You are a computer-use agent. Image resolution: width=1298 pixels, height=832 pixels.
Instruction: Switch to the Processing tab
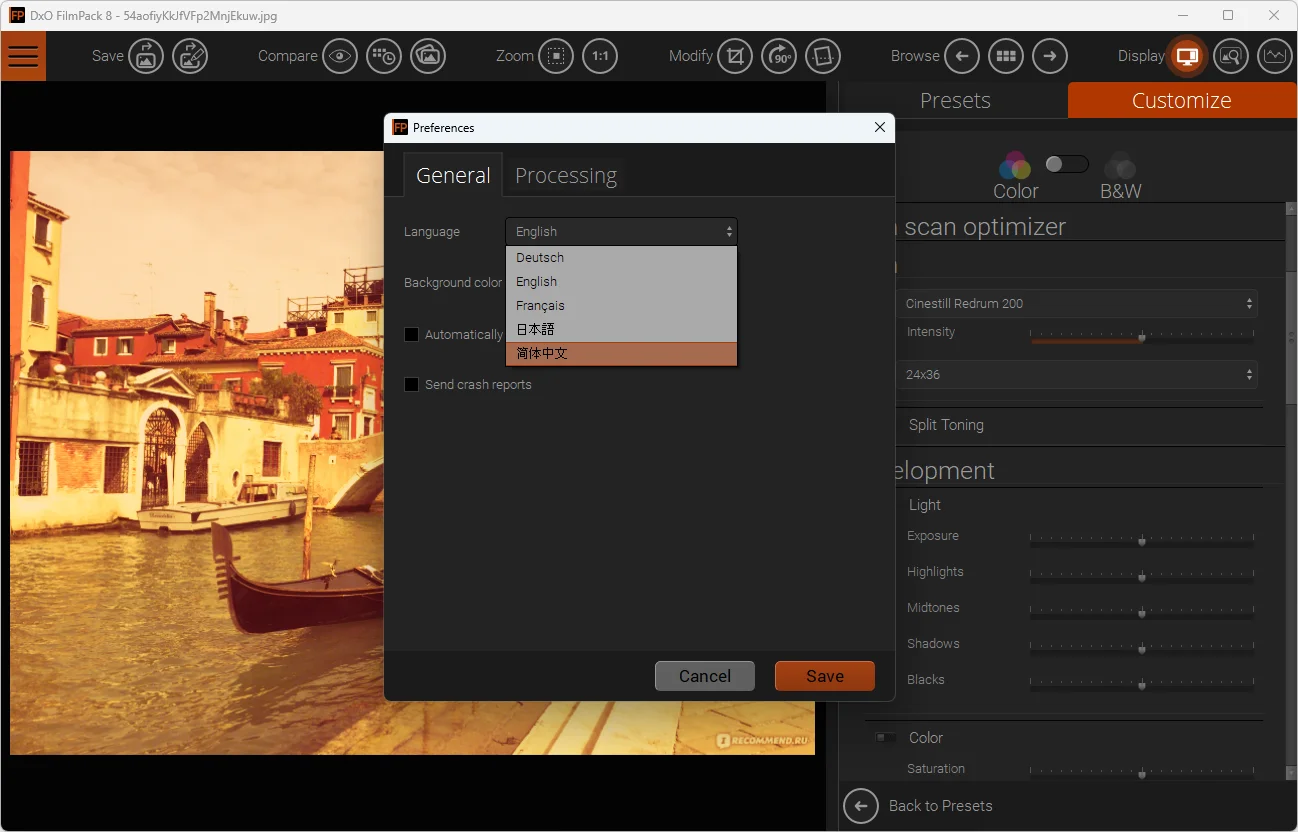pyautogui.click(x=566, y=176)
